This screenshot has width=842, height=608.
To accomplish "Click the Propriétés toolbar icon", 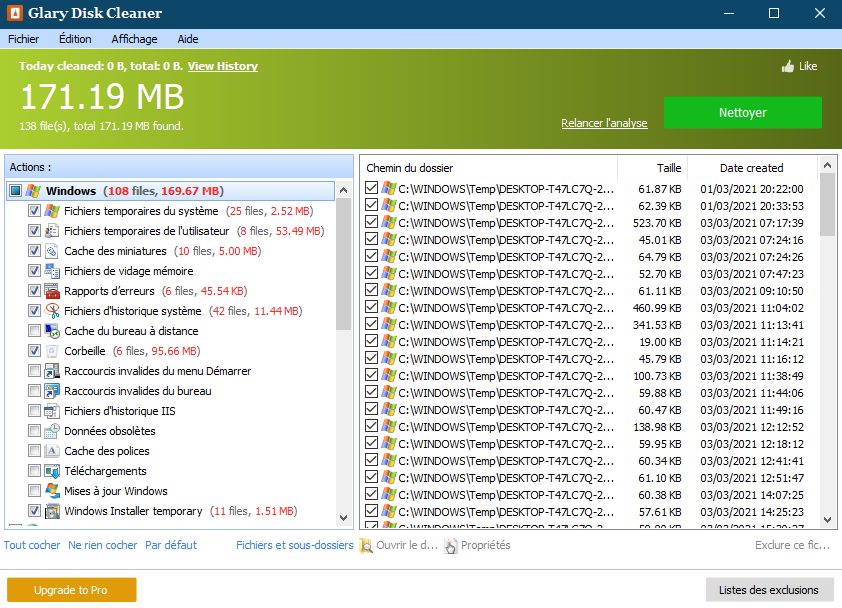I will (x=451, y=546).
